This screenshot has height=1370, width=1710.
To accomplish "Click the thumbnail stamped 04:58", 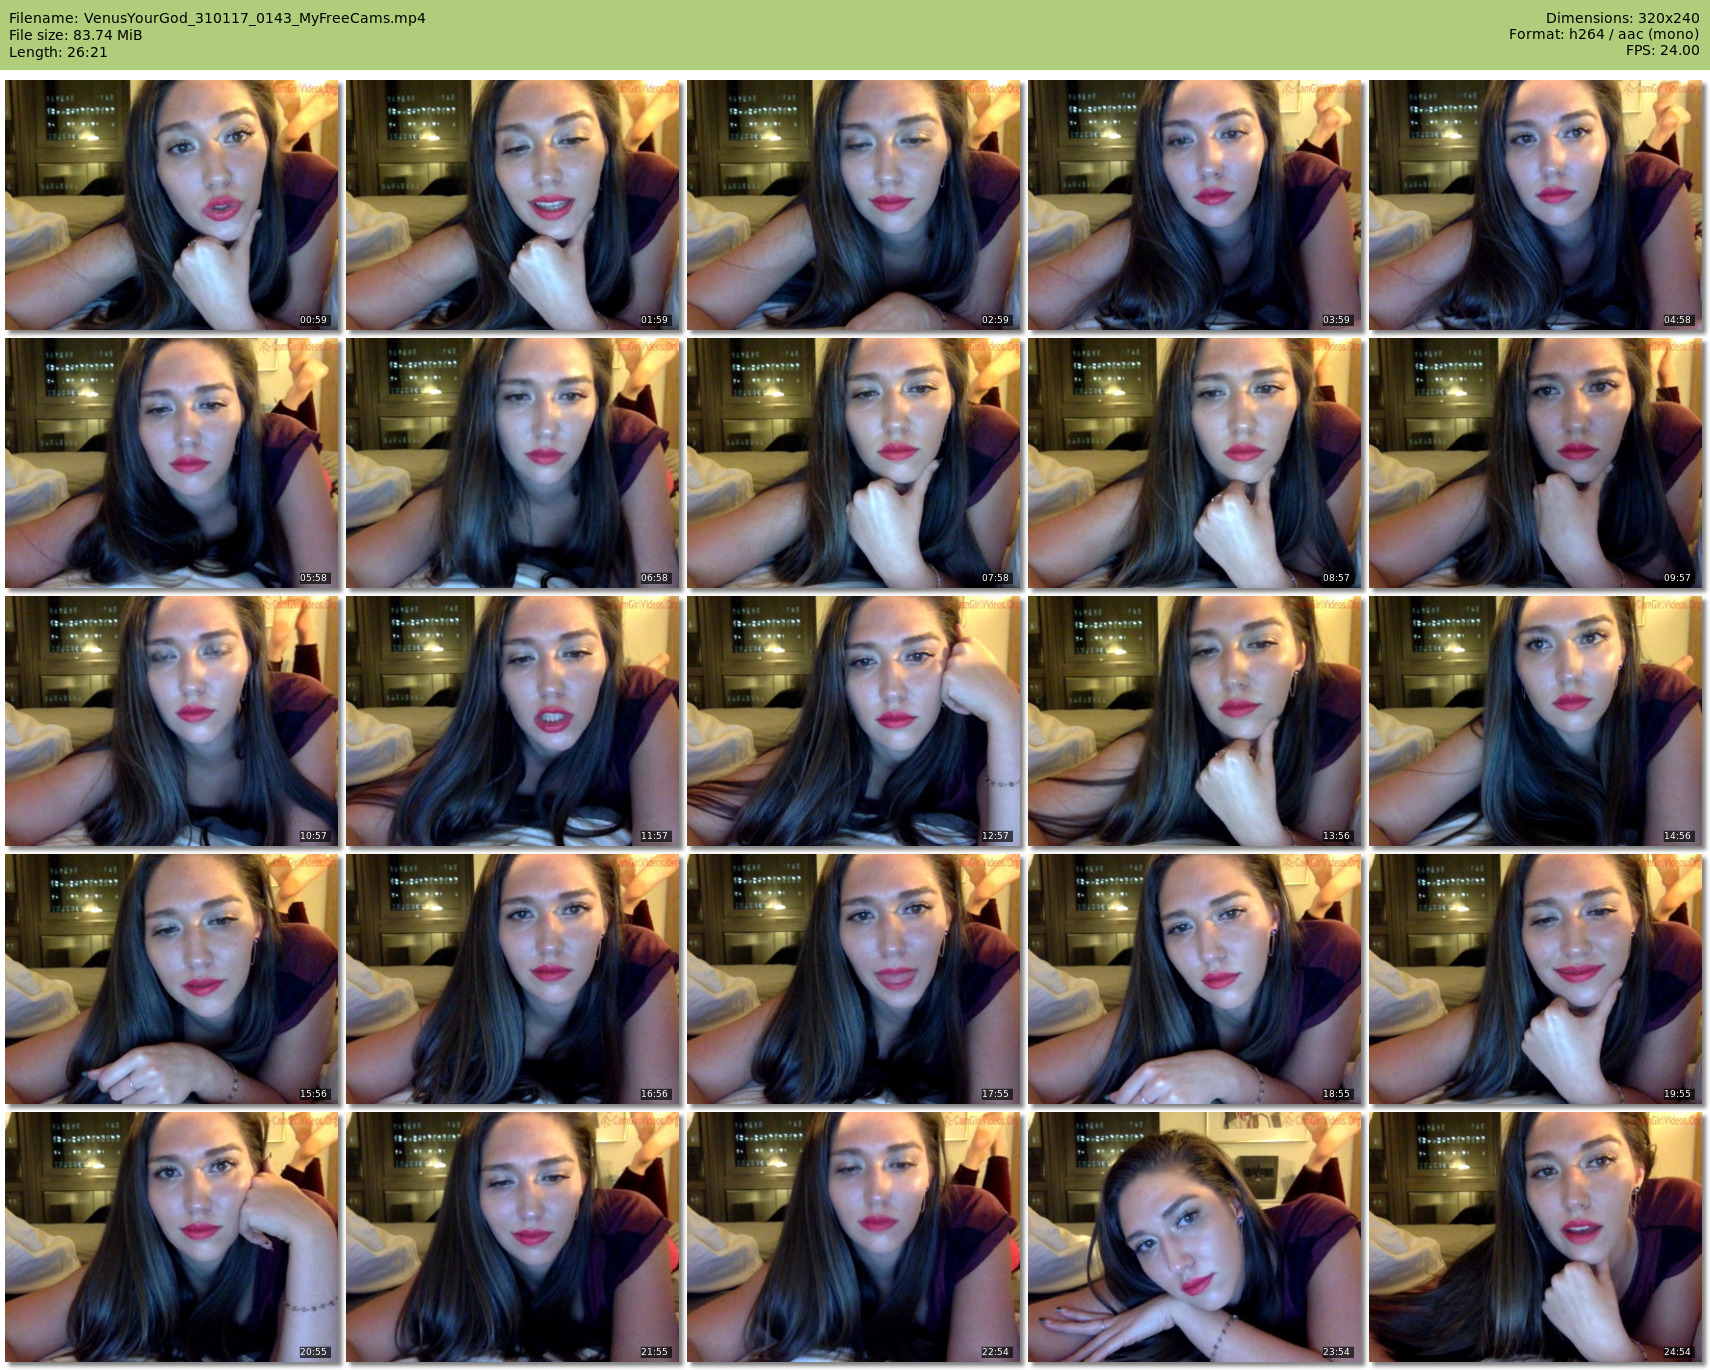I will (x=1536, y=205).
